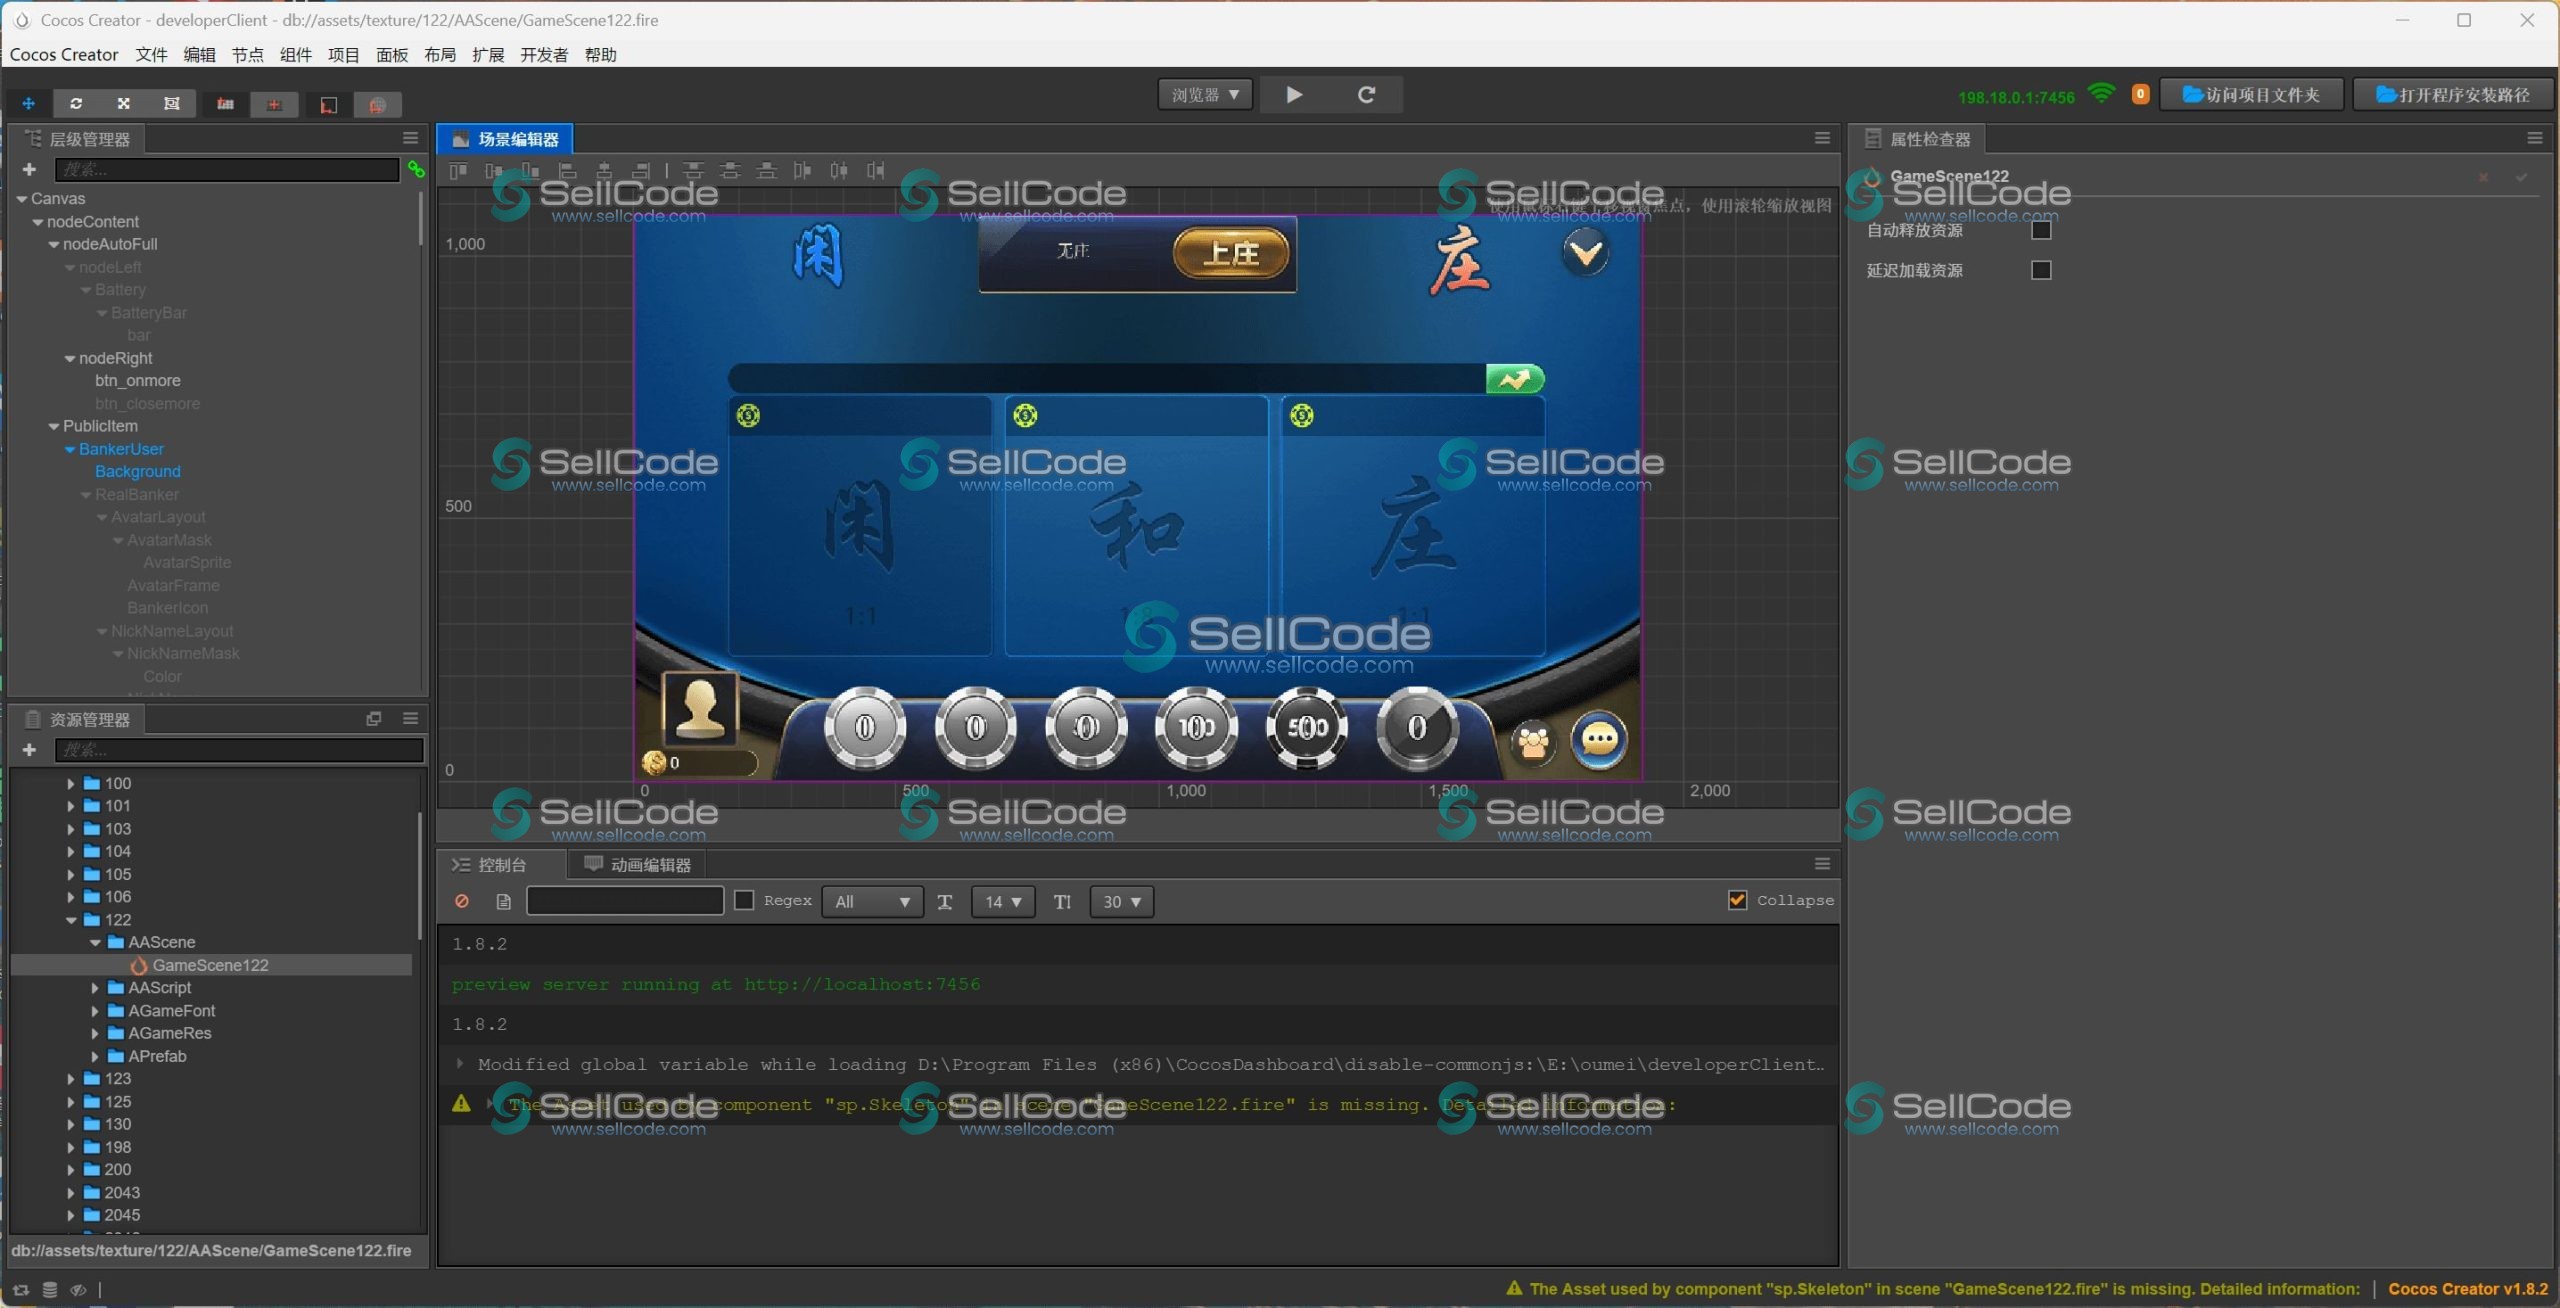Expand the AAScript folder
This screenshot has width=2560, height=1308.
click(95, 988)
